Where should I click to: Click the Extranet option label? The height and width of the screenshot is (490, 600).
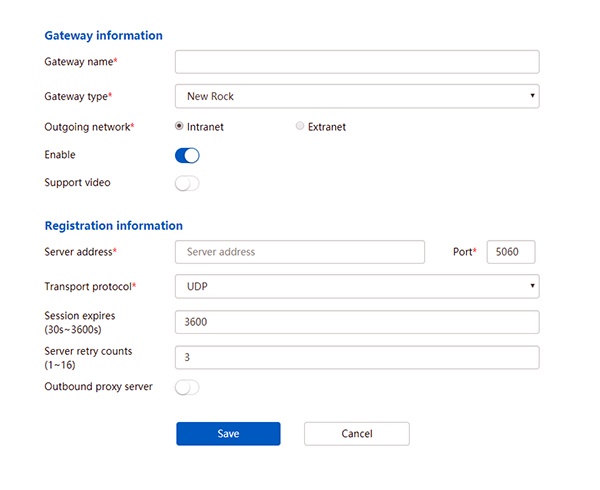pos(327,127)
